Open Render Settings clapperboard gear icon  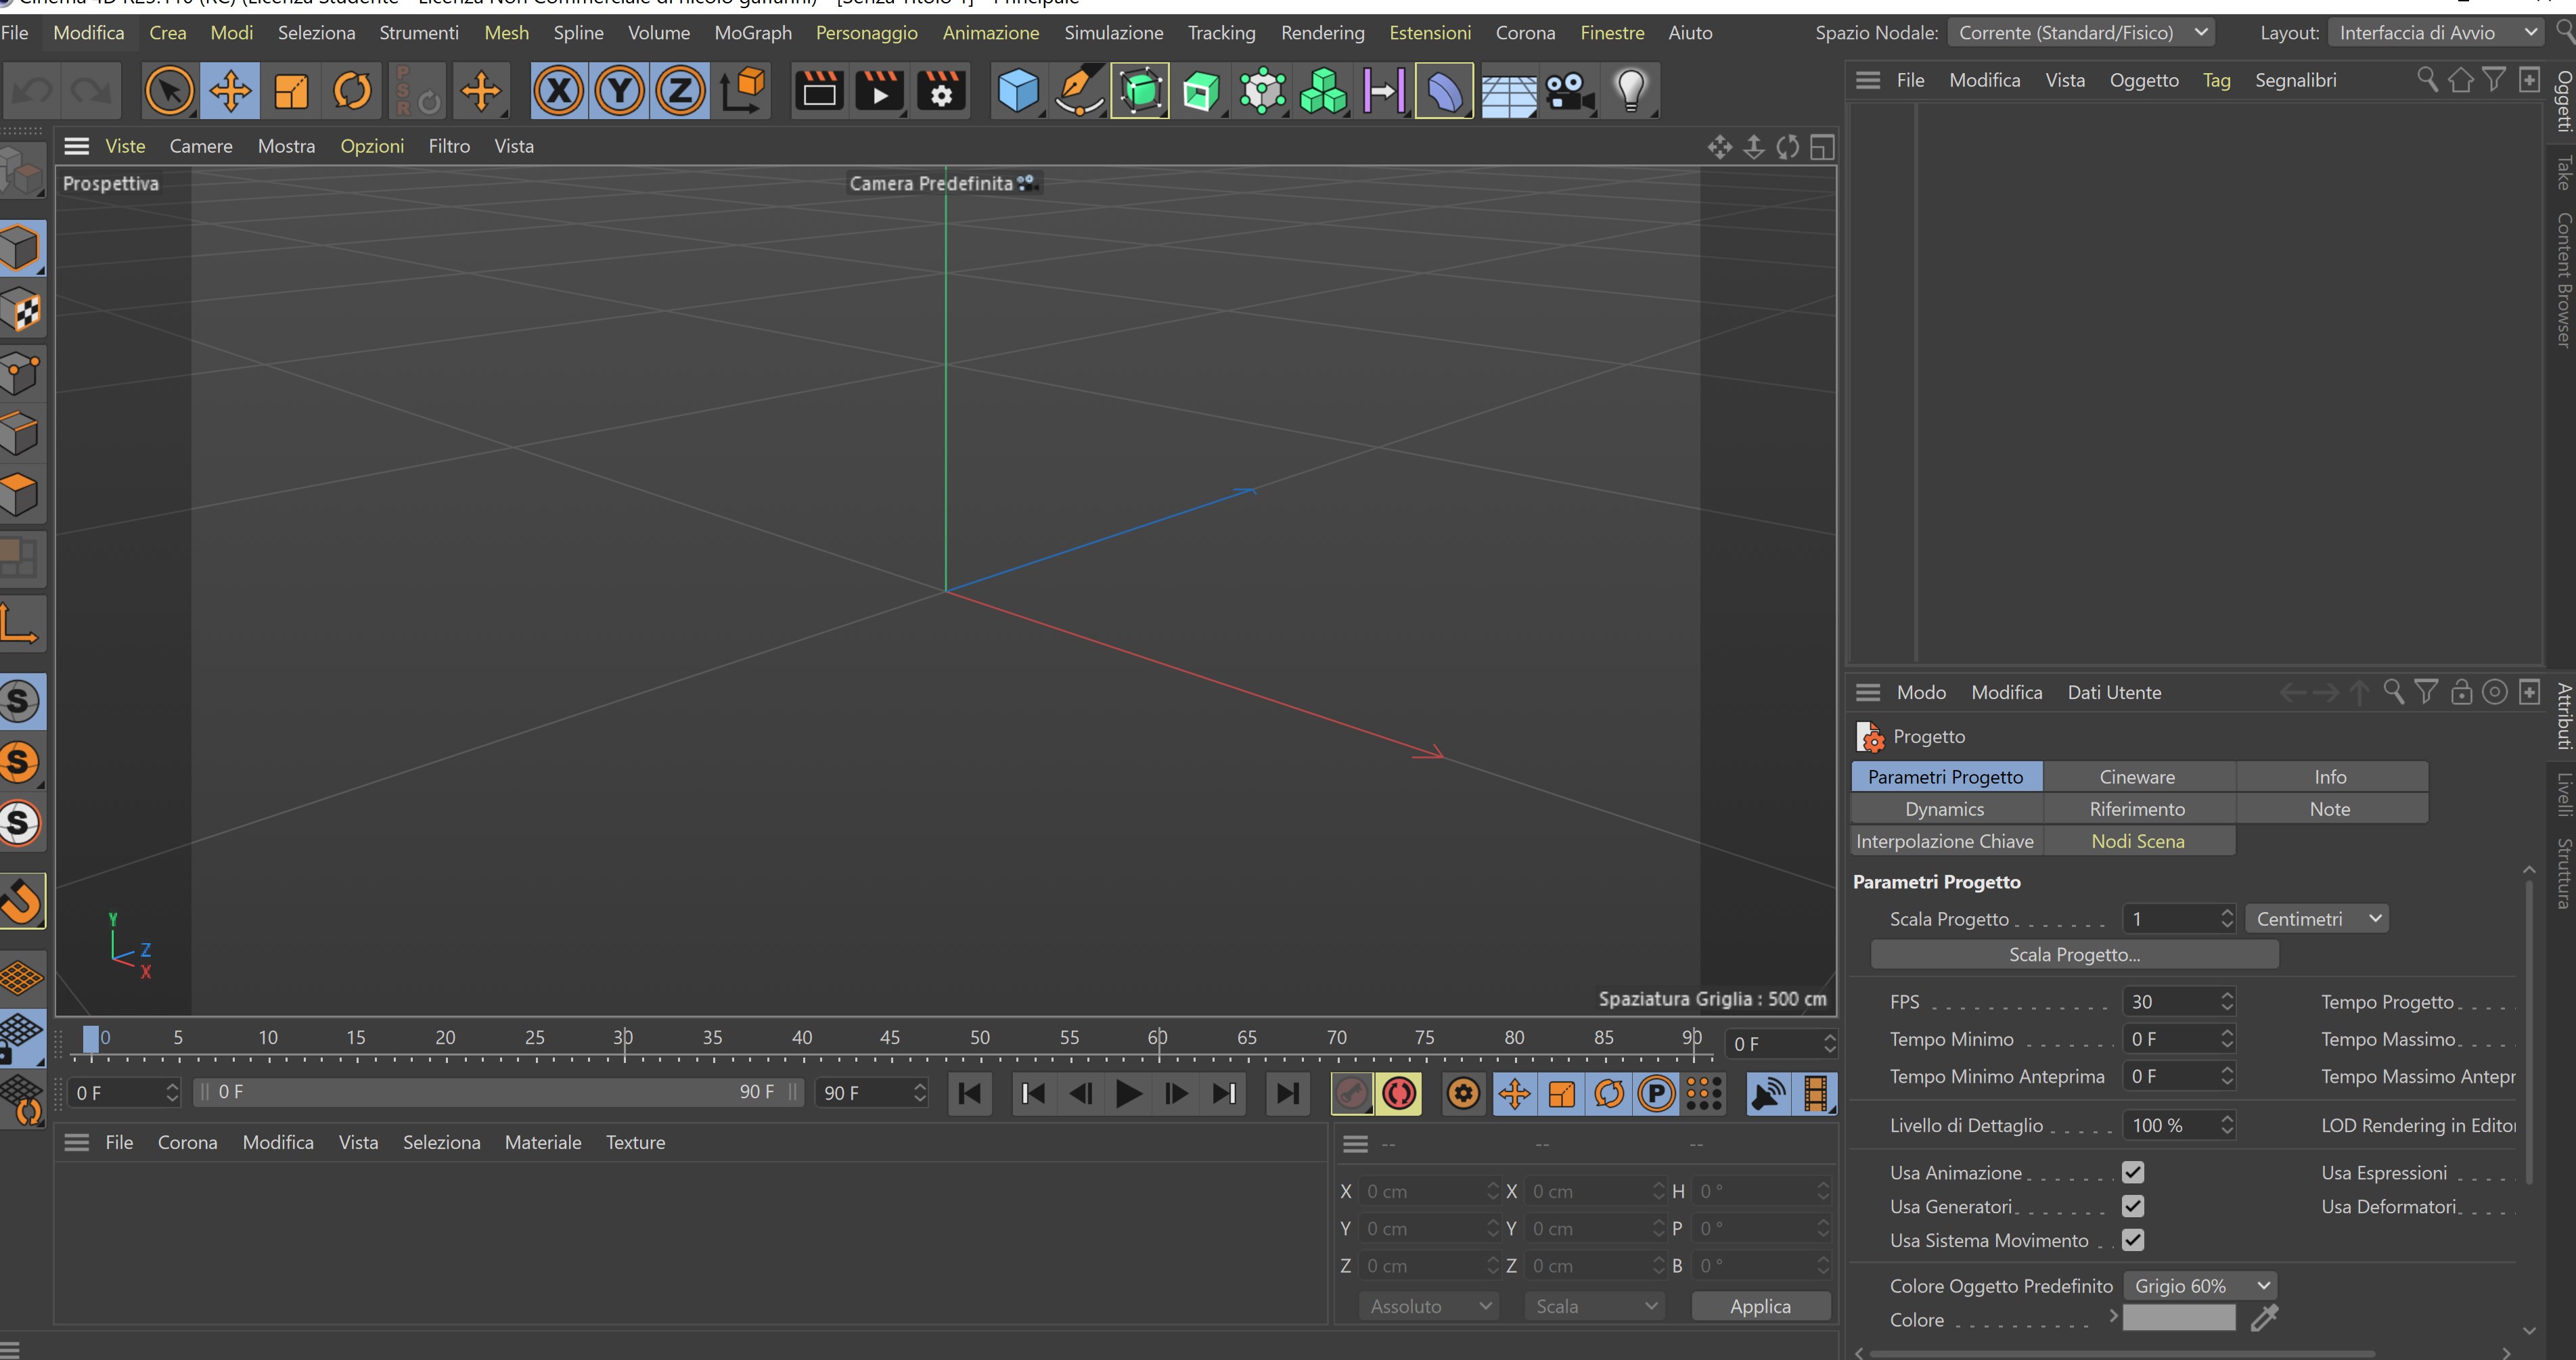[941, 91]
